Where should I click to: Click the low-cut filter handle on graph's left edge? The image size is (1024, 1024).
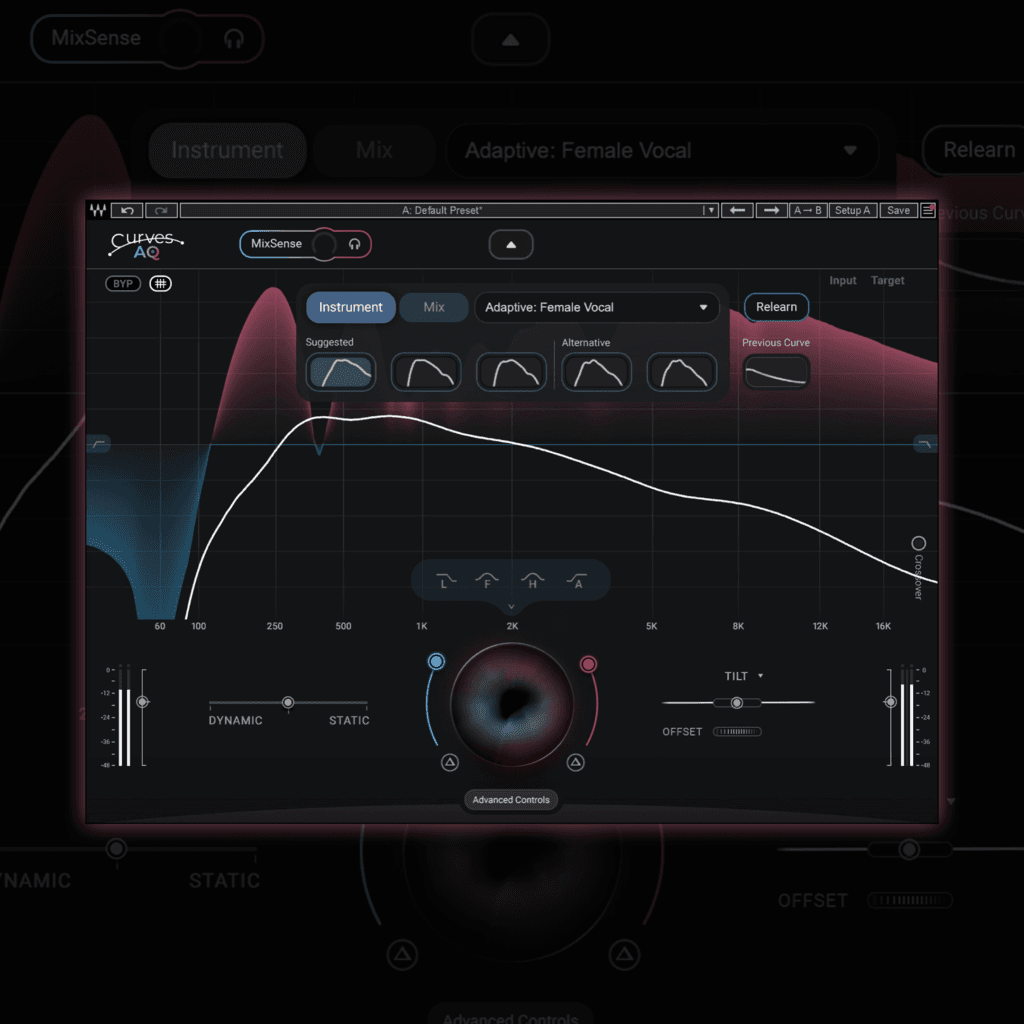99,444
